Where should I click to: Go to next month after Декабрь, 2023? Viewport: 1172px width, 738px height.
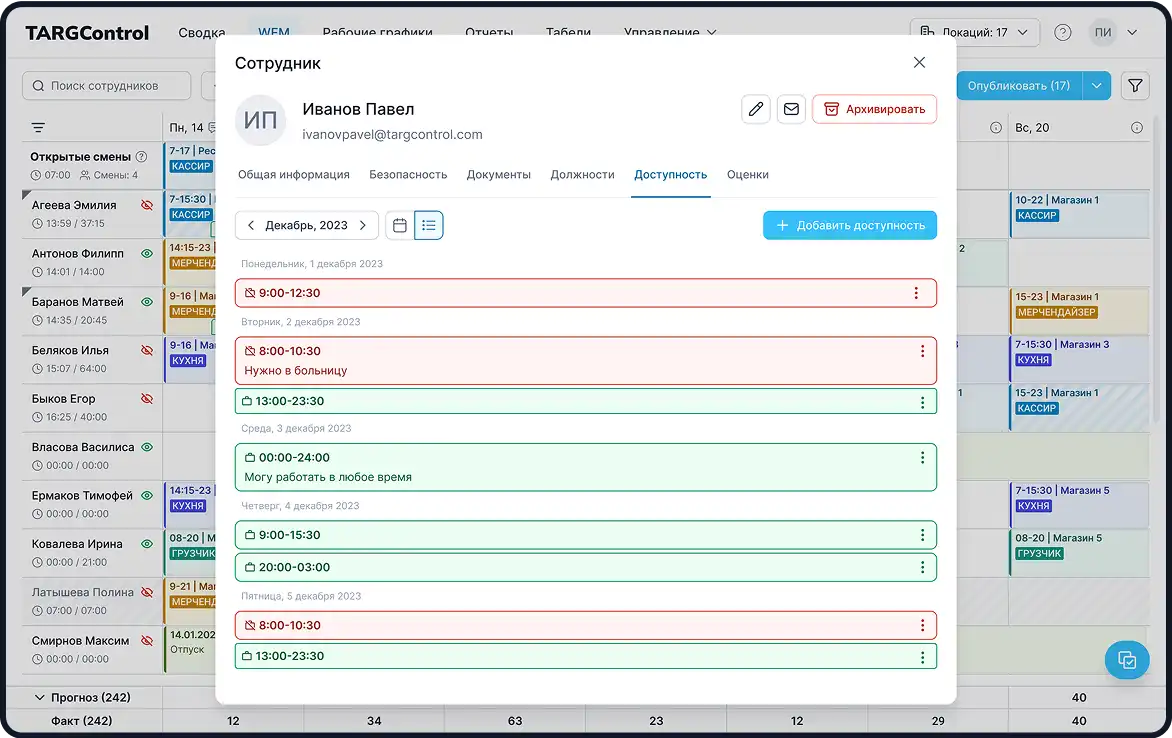tap(363, 225)
